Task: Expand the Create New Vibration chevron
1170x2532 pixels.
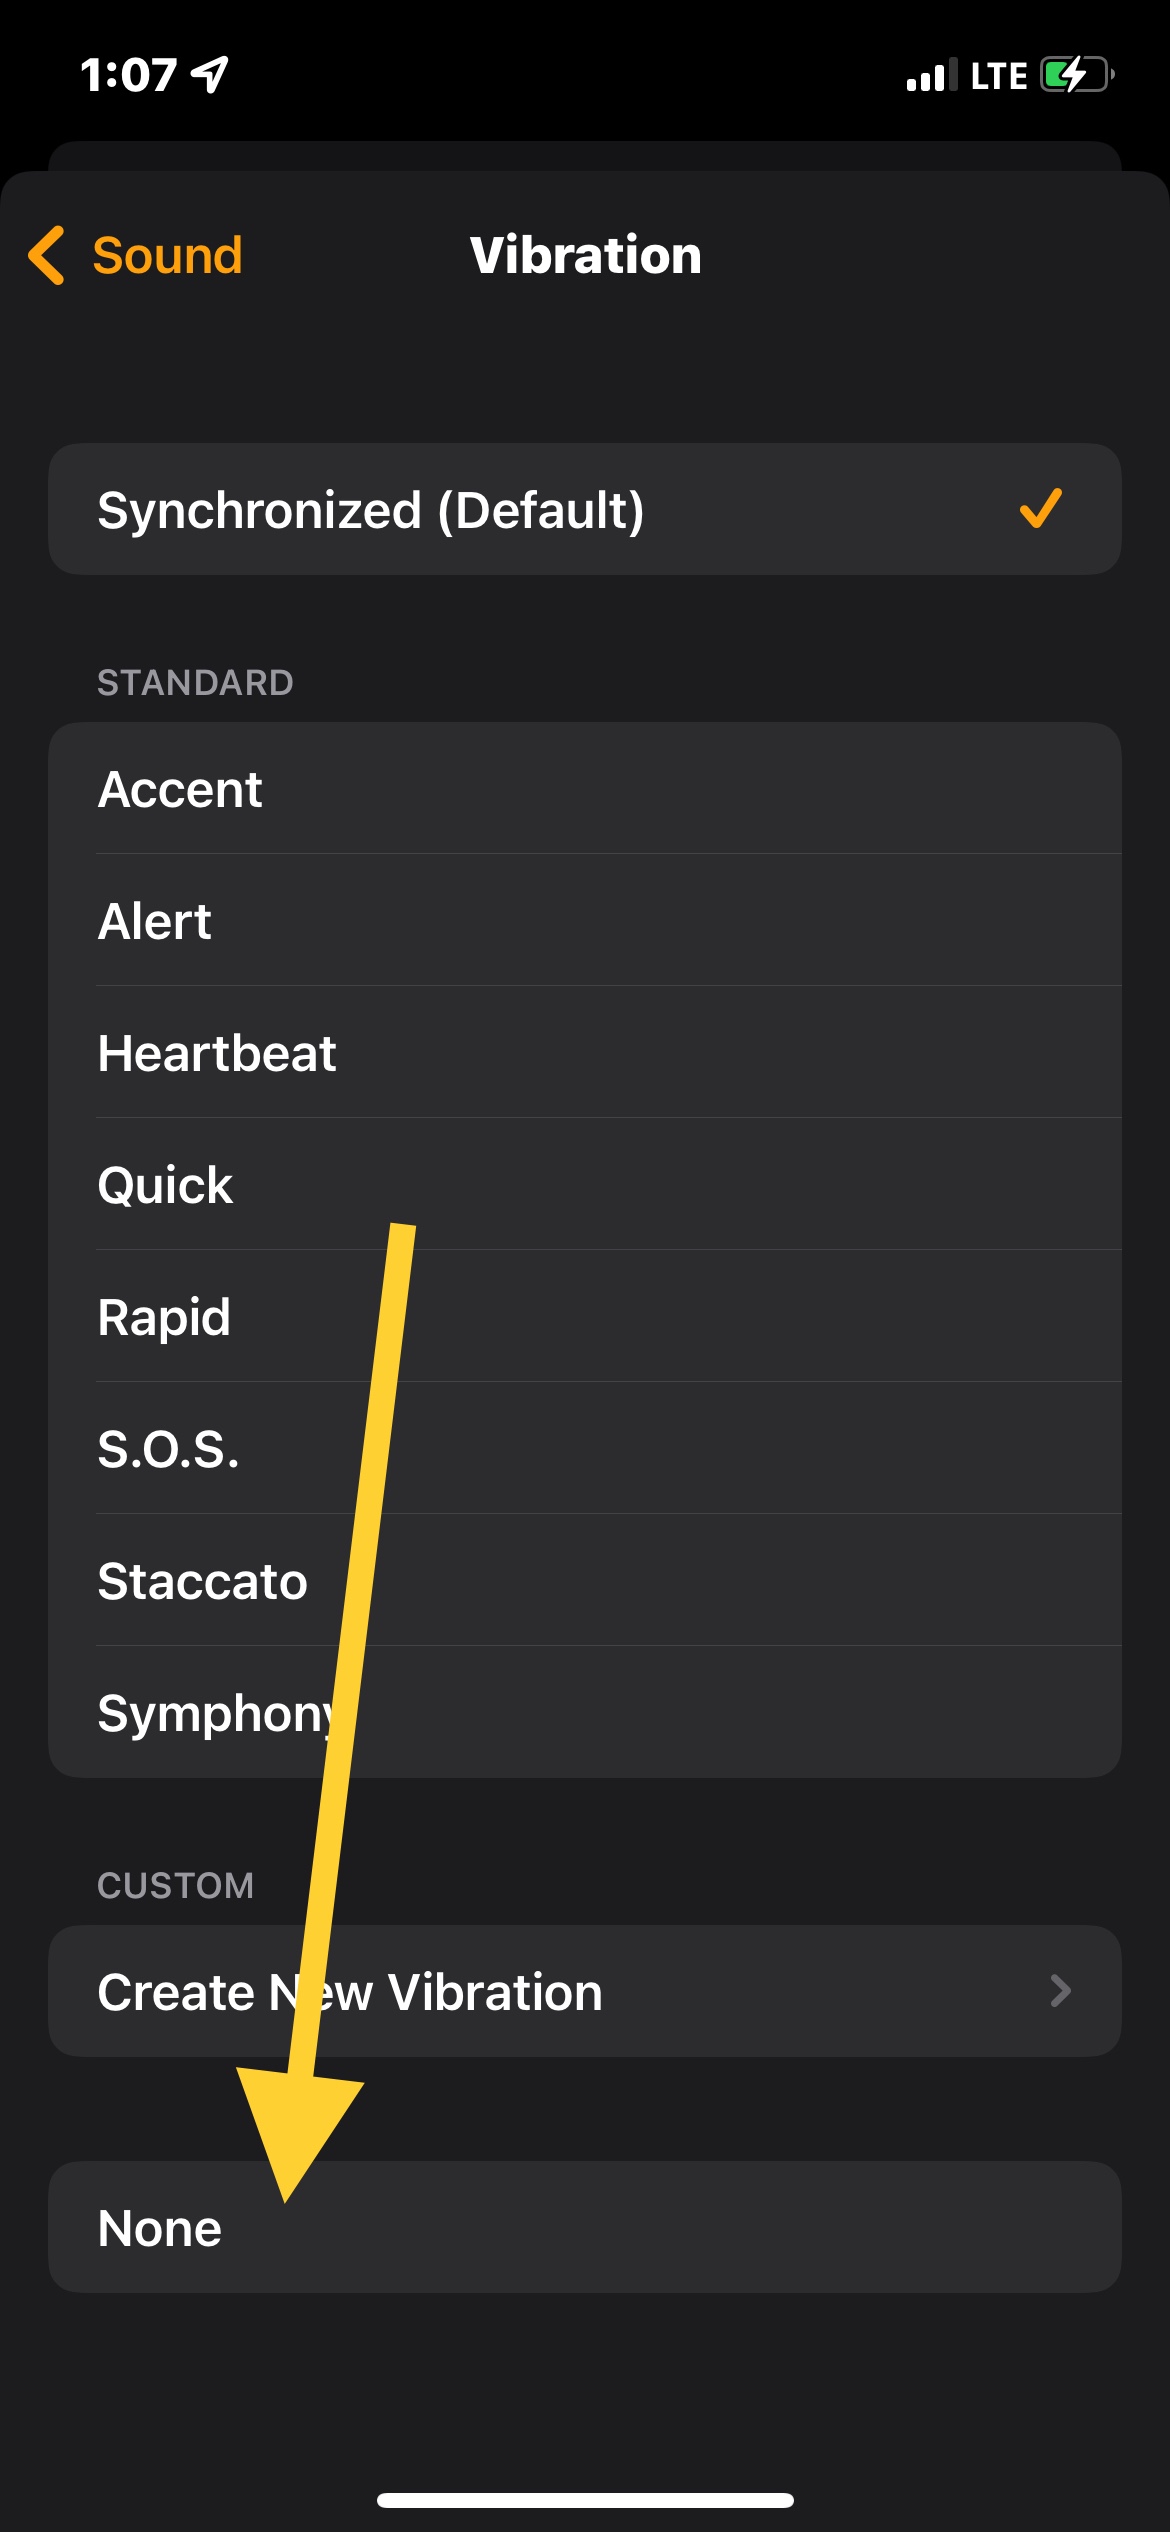Action: (1060, 1991)
